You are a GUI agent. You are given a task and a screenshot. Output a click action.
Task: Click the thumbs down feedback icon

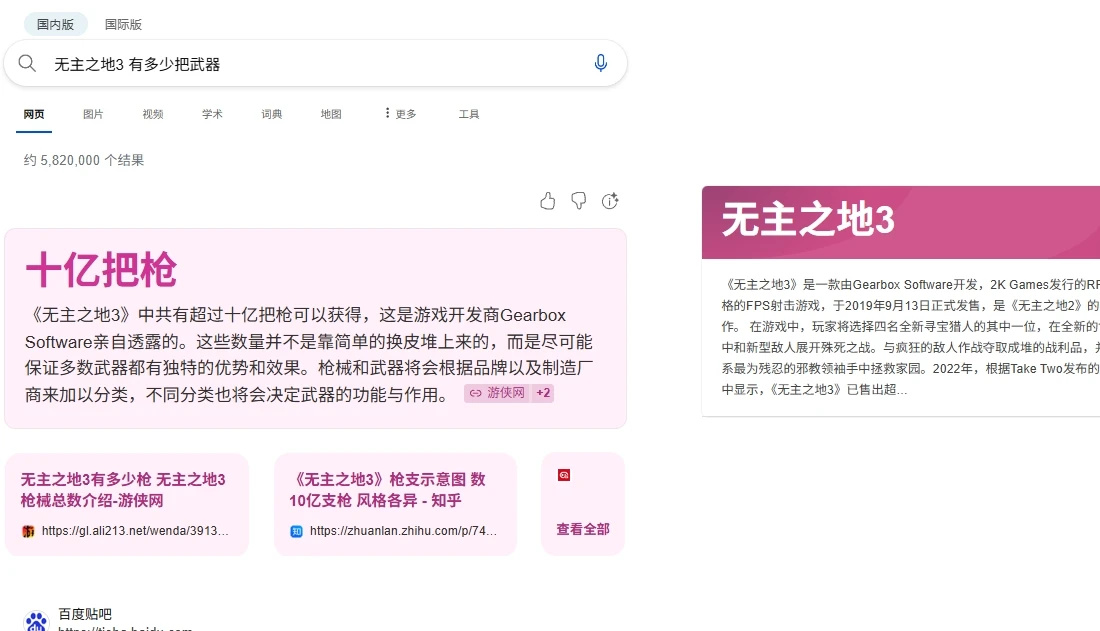click(x=579, y=201)
